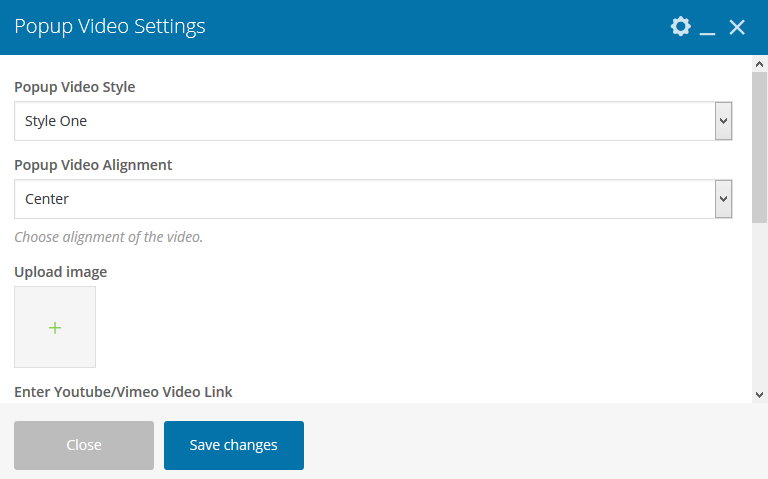Click the green plus to upload image

(55, 327)
